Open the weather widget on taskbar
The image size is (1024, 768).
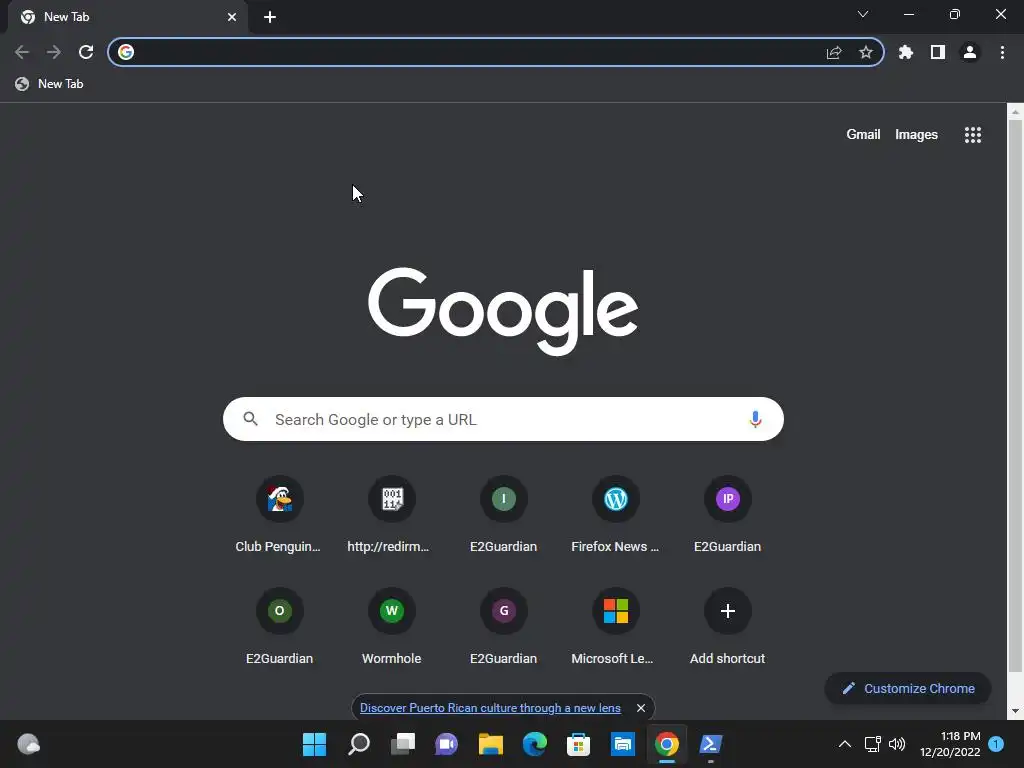click(x=28, y=744)
